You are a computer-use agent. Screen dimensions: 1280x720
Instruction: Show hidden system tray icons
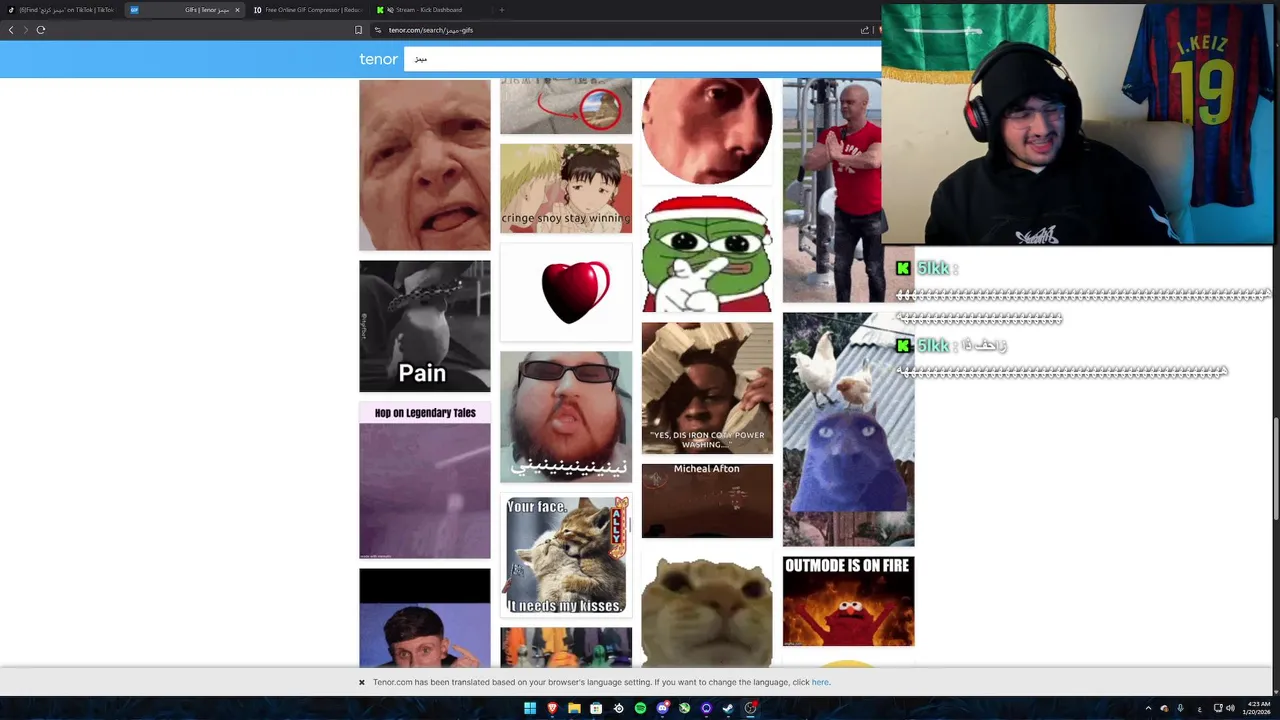pos(1148,708)
